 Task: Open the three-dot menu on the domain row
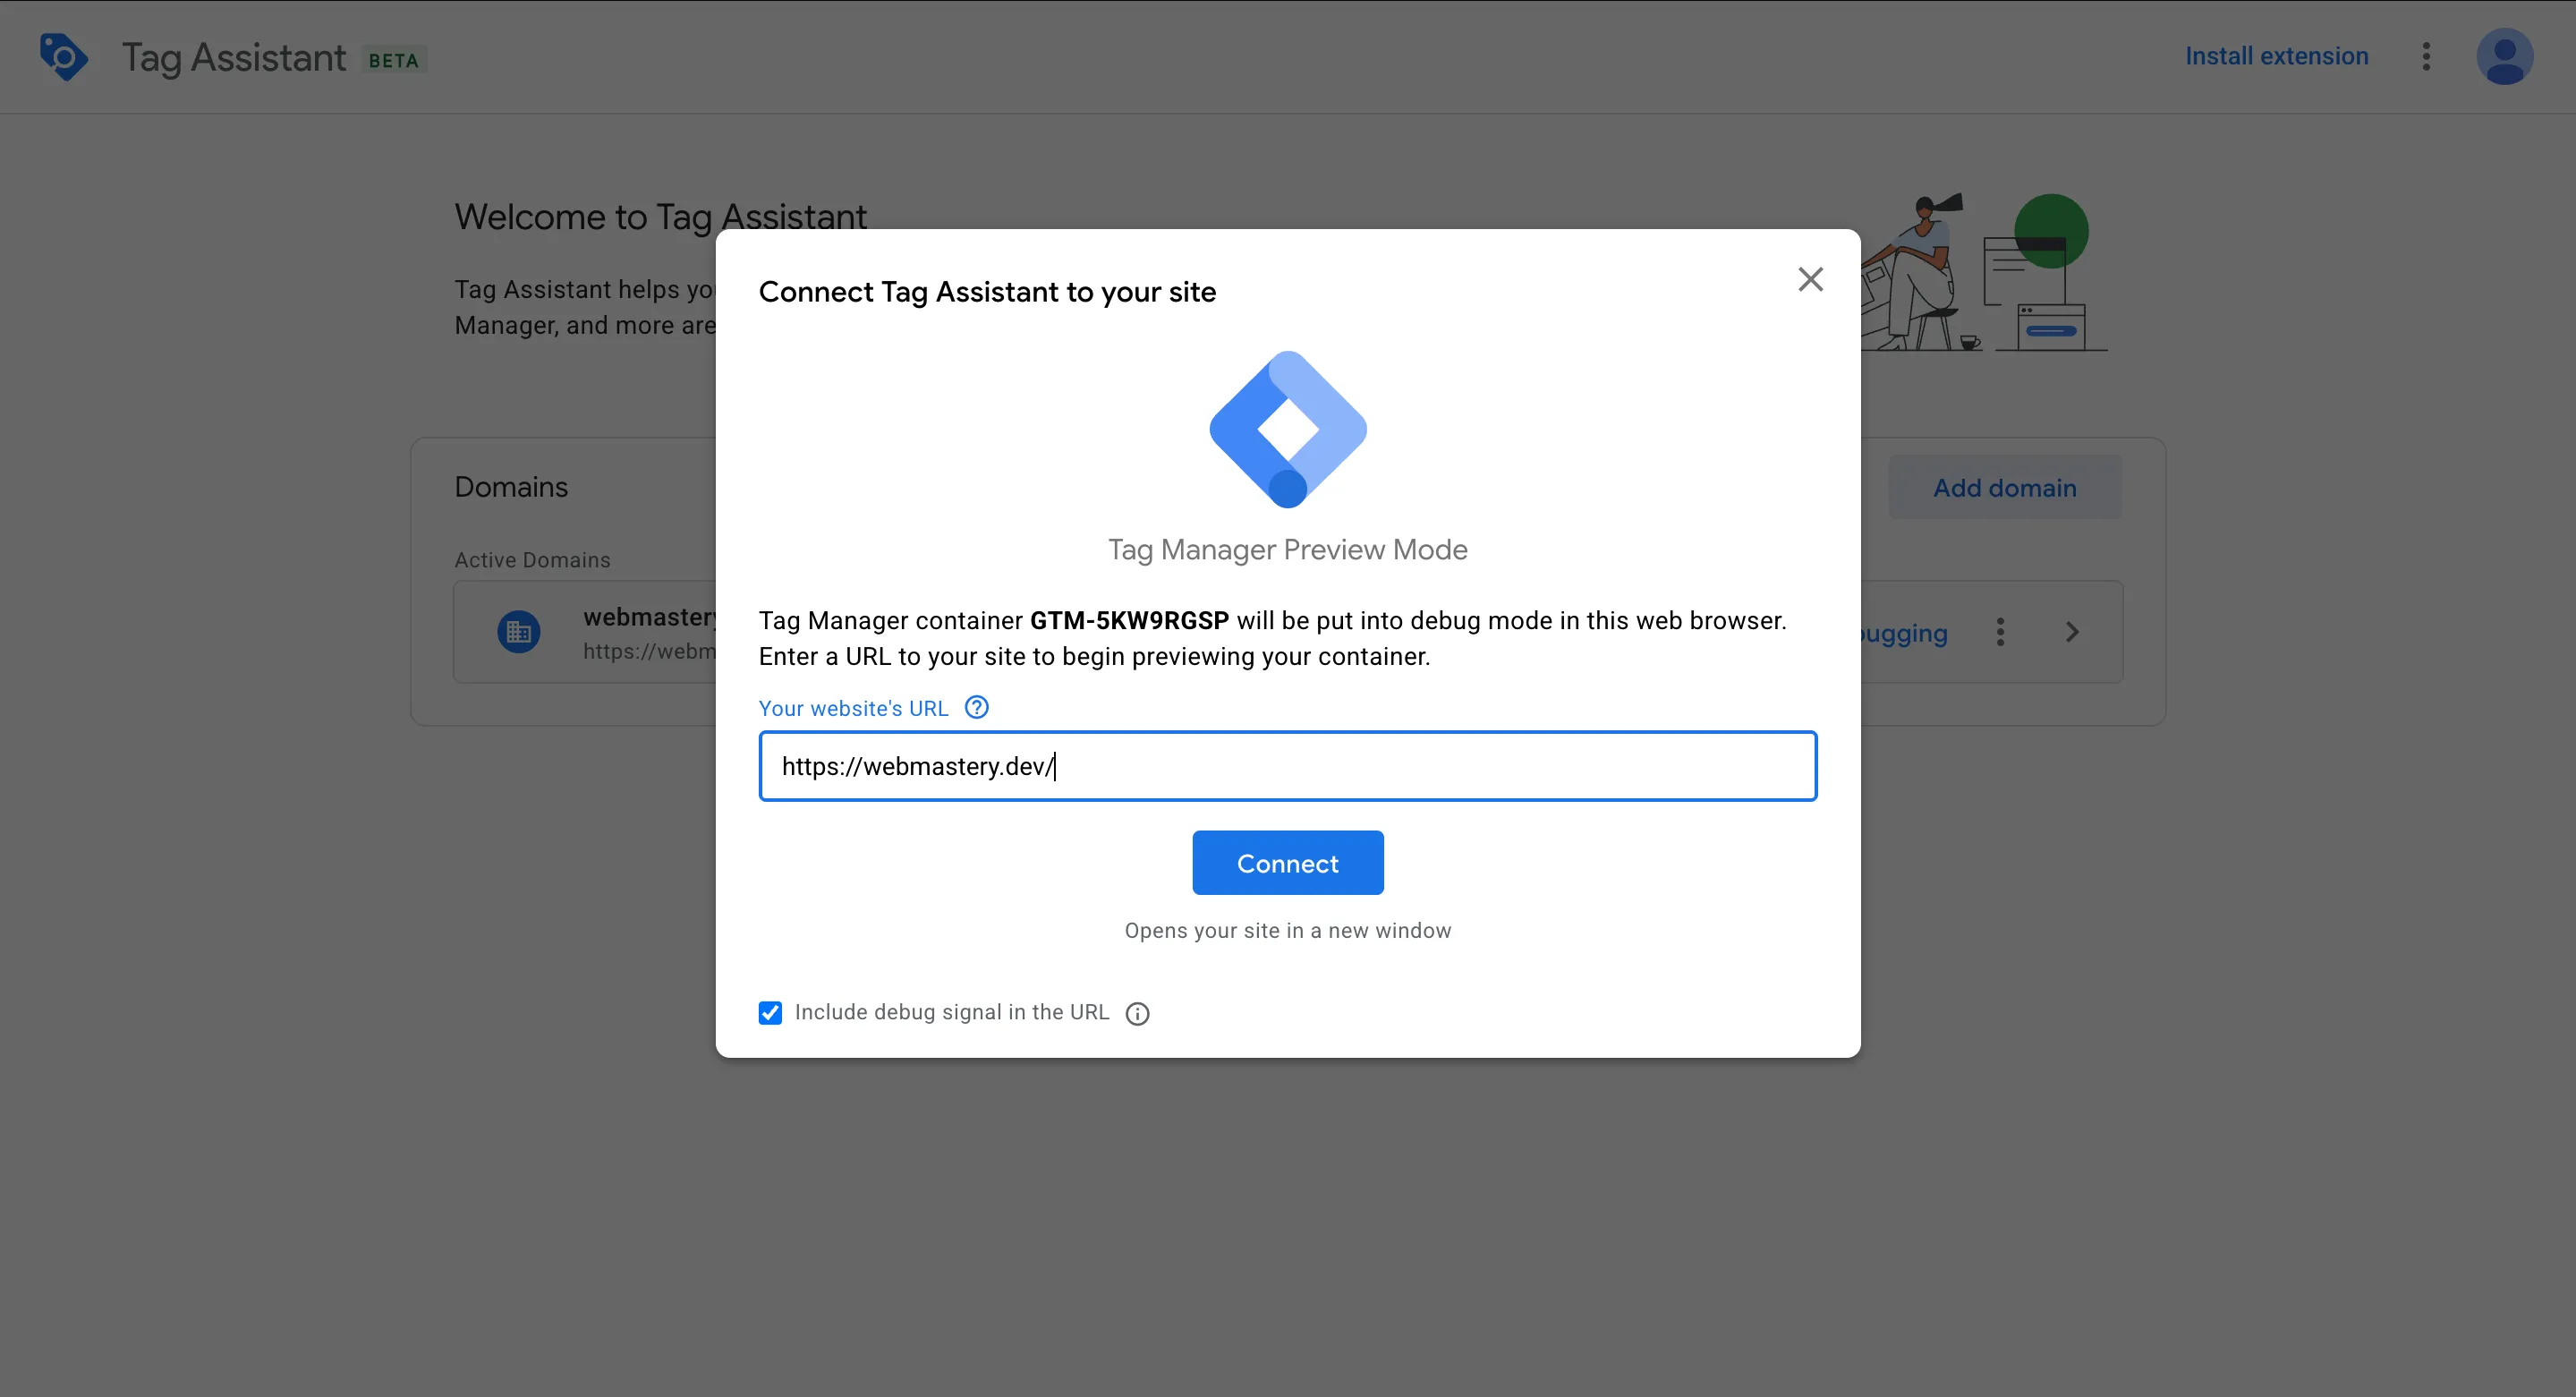(2000, 631)
